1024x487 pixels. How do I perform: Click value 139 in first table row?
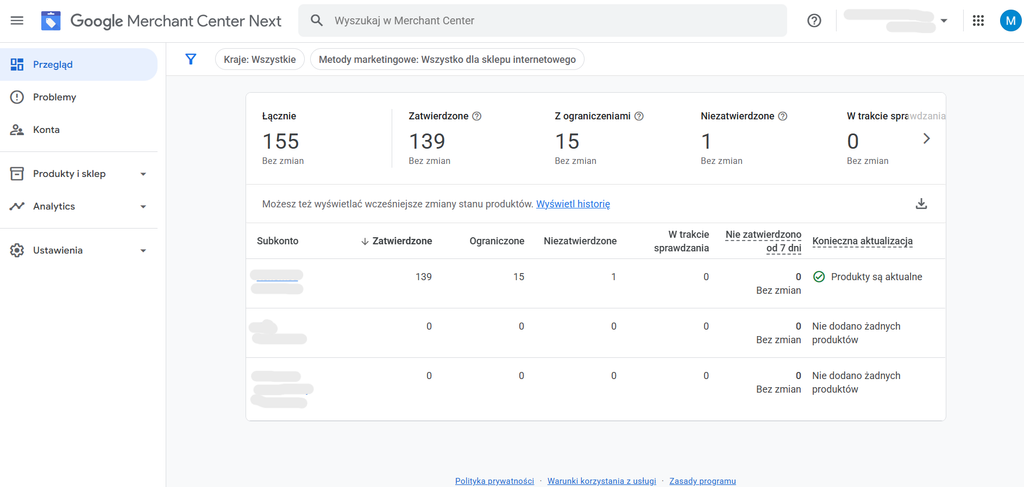[x=423, y=277]
